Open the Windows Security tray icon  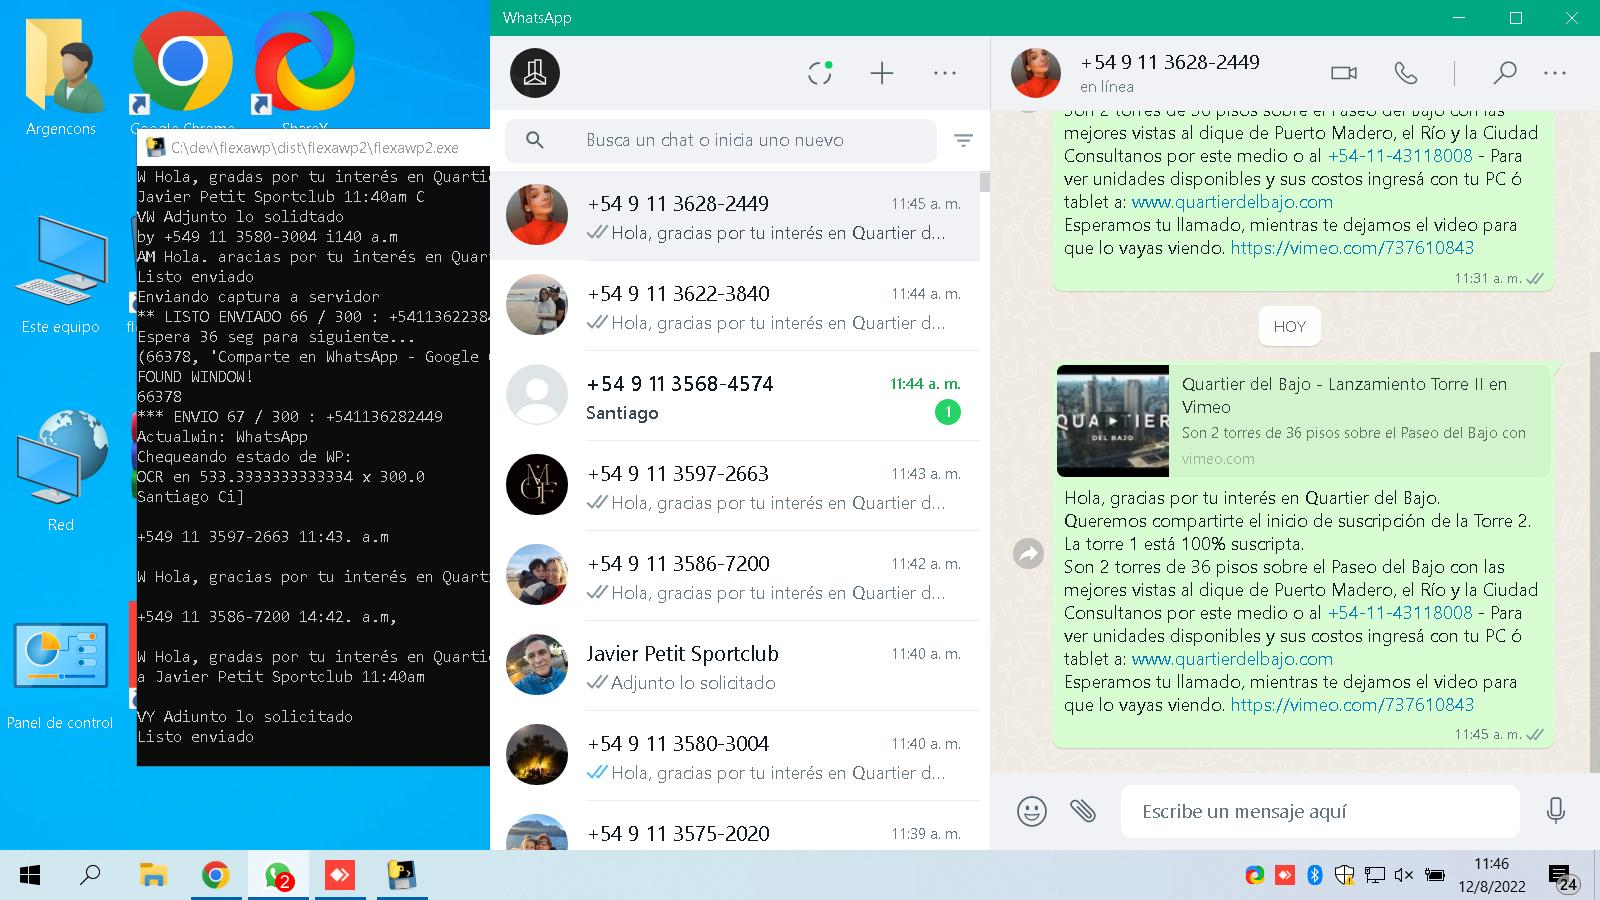pos(1345,875)
